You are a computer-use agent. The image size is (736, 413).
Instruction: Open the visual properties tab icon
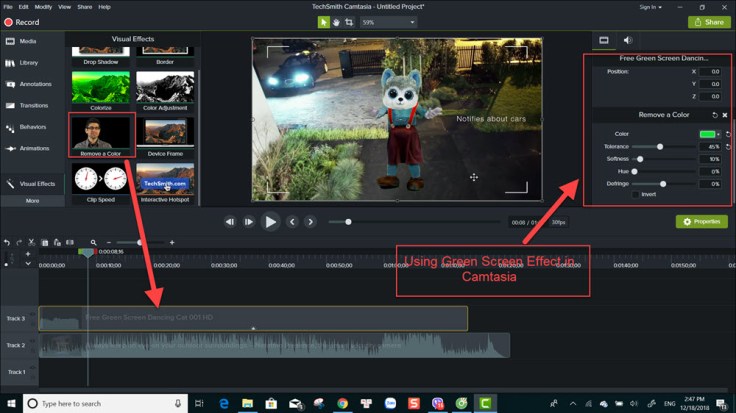pyautogui.click(x=604, y=40)
